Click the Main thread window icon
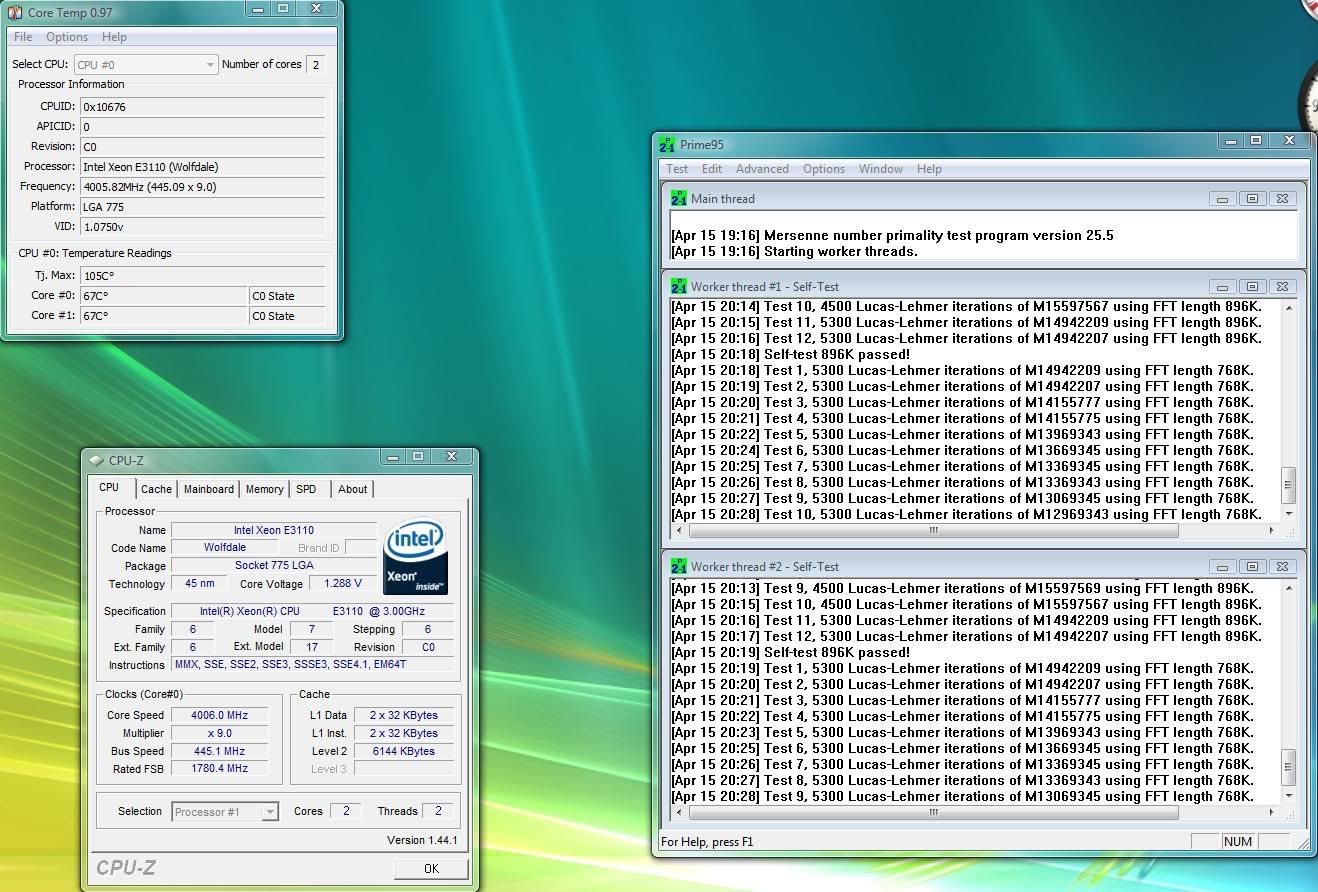The width and height of the screenshot is (1318, 892). tap(679, 199)
